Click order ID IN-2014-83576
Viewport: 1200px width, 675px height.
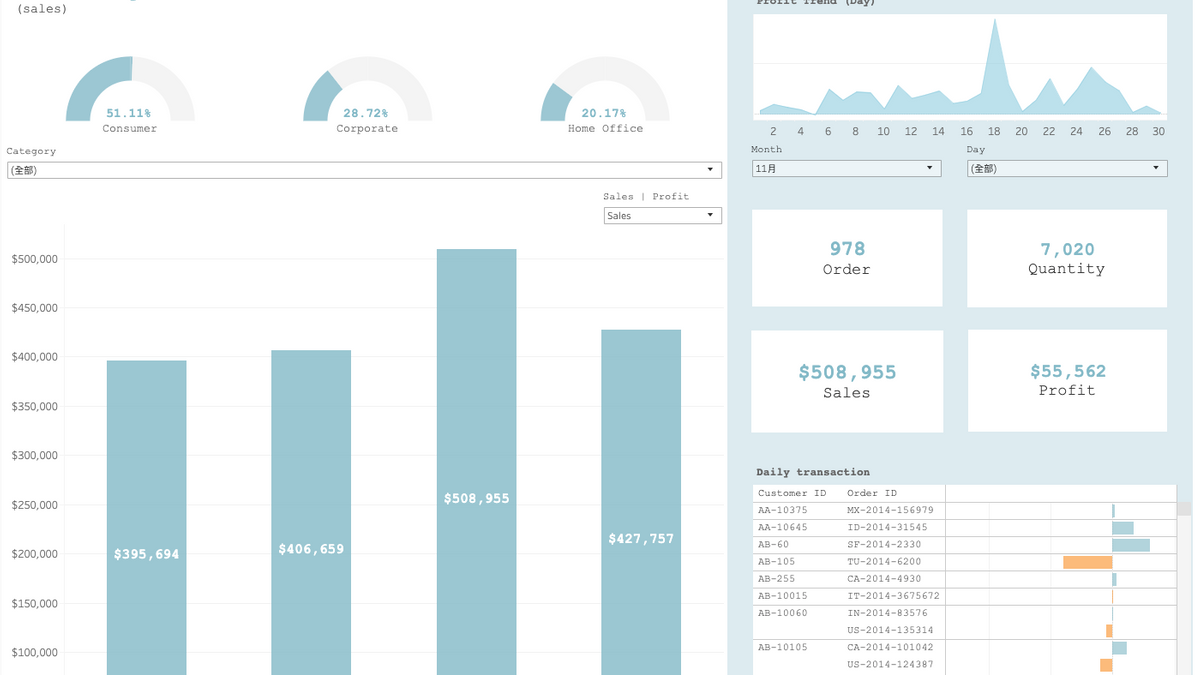(887, 613)
